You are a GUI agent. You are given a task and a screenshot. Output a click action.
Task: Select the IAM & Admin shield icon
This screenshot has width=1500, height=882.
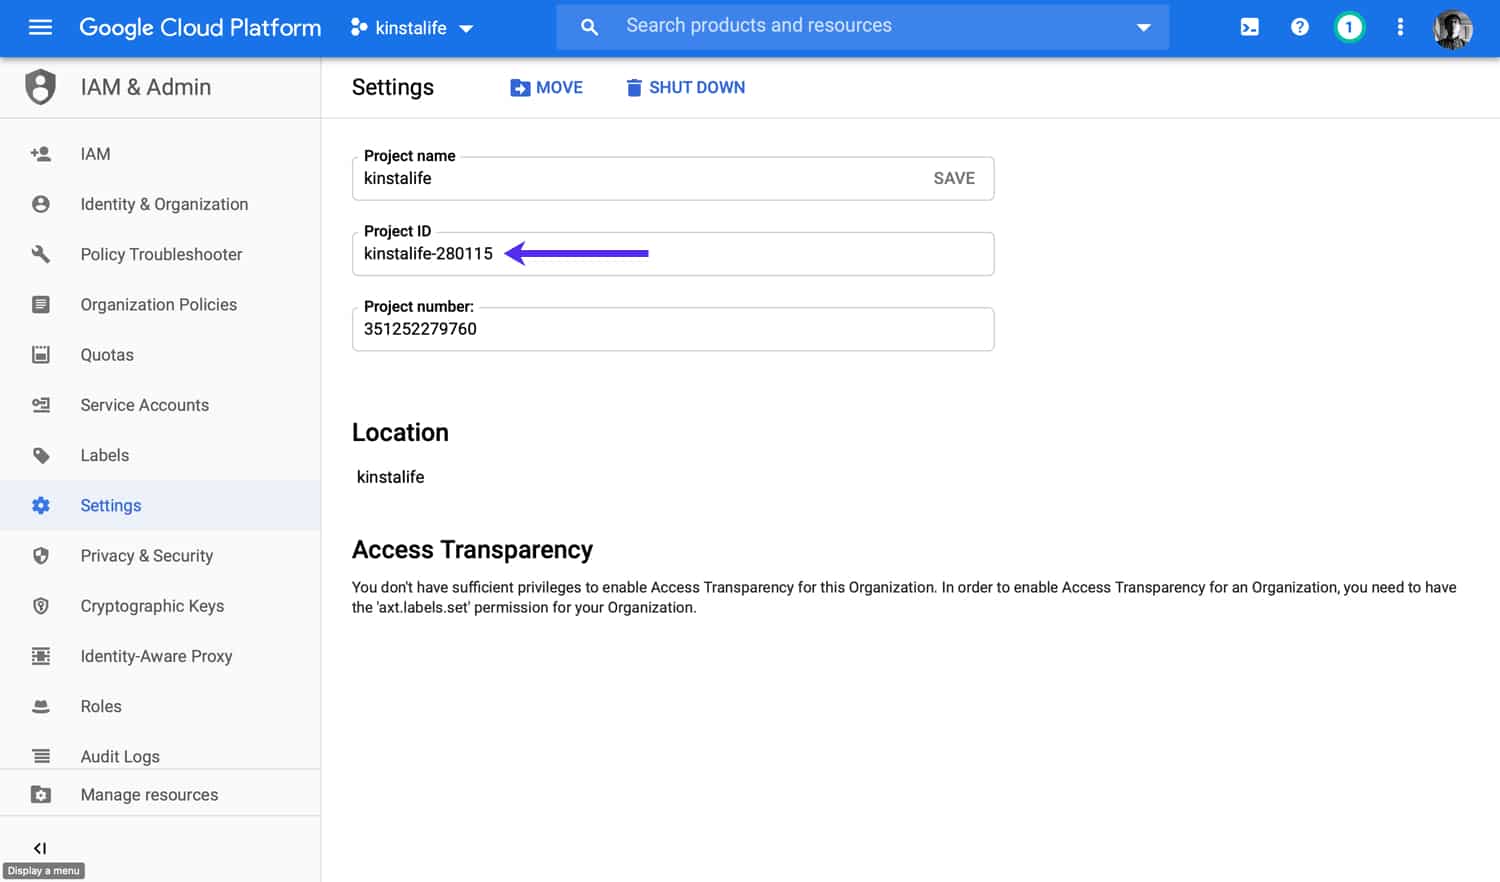tap(40, 87)
